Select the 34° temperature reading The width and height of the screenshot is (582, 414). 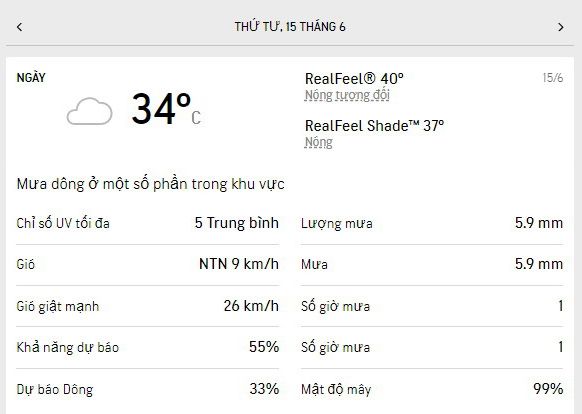pos(166,109)
